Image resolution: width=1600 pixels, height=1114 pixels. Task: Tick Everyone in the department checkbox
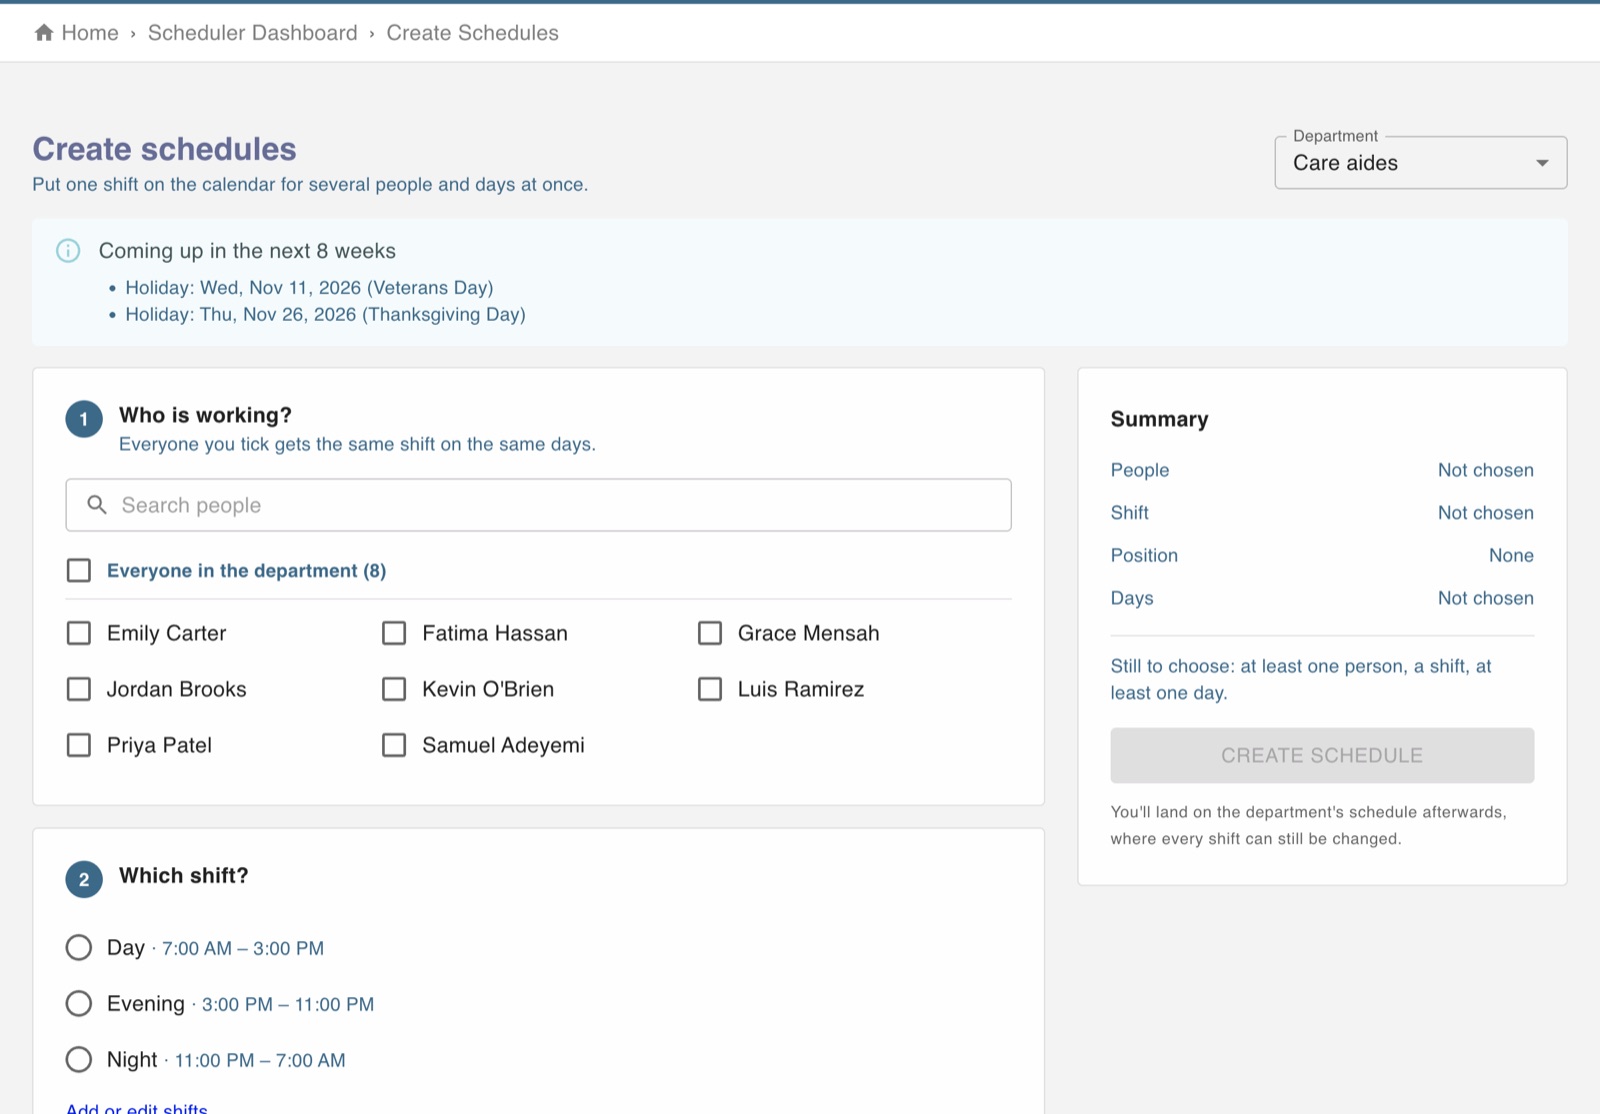tap(79, 570)
